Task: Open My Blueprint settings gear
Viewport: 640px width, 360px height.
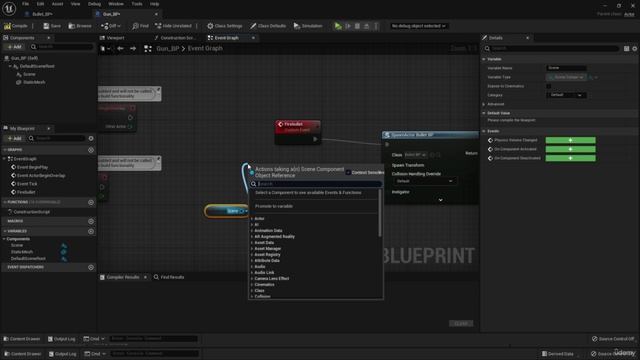Action: [x=91, y=138]
